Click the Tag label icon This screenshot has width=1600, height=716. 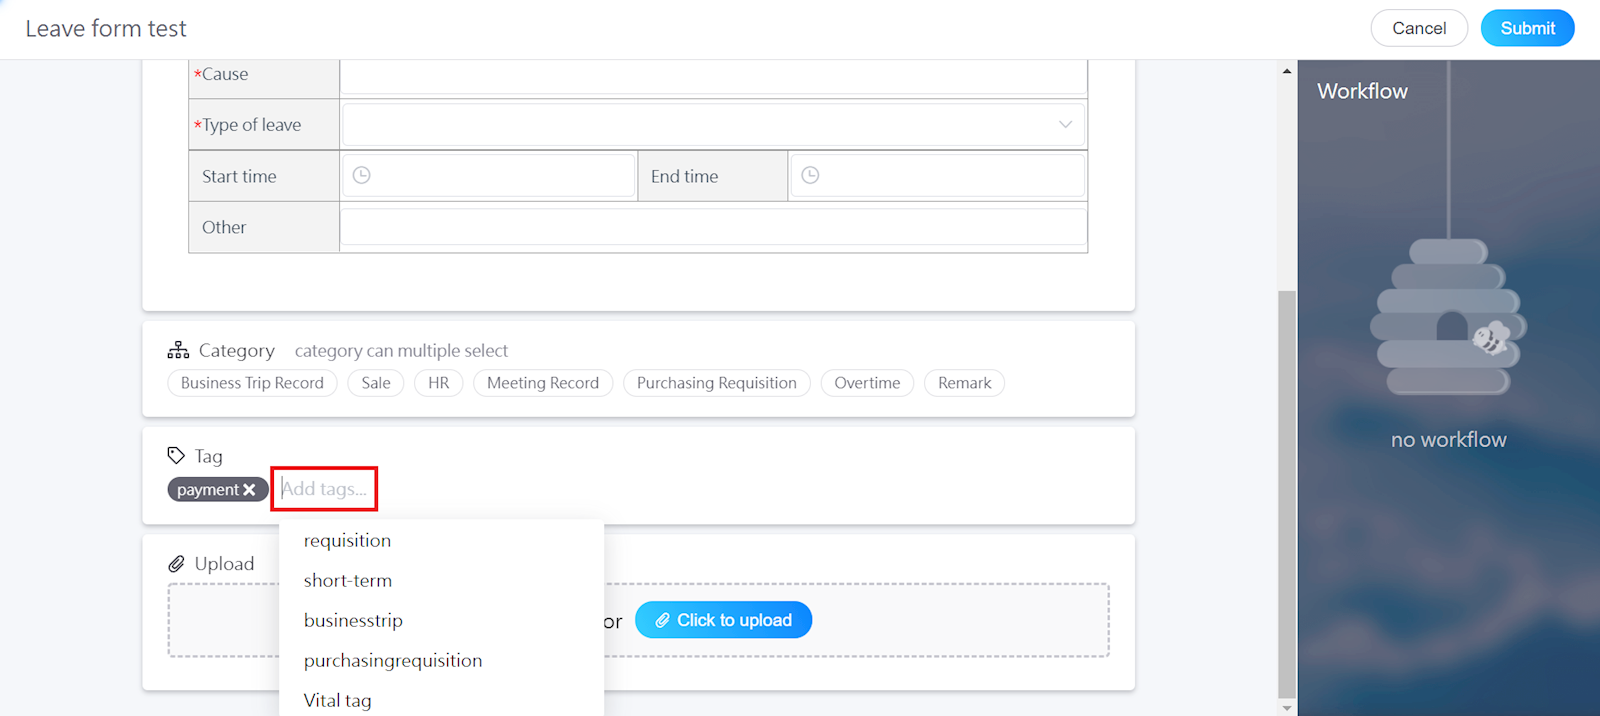pos(176,456)
